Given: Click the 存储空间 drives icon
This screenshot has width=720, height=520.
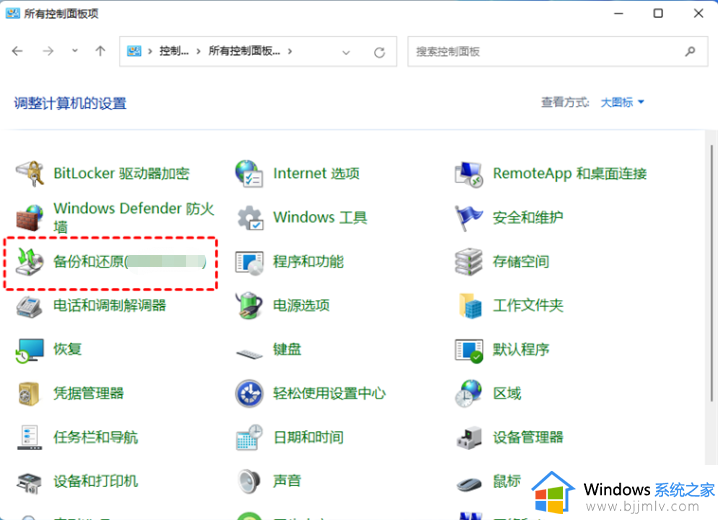Looking at the screenshot, I should tap(469, 261).
